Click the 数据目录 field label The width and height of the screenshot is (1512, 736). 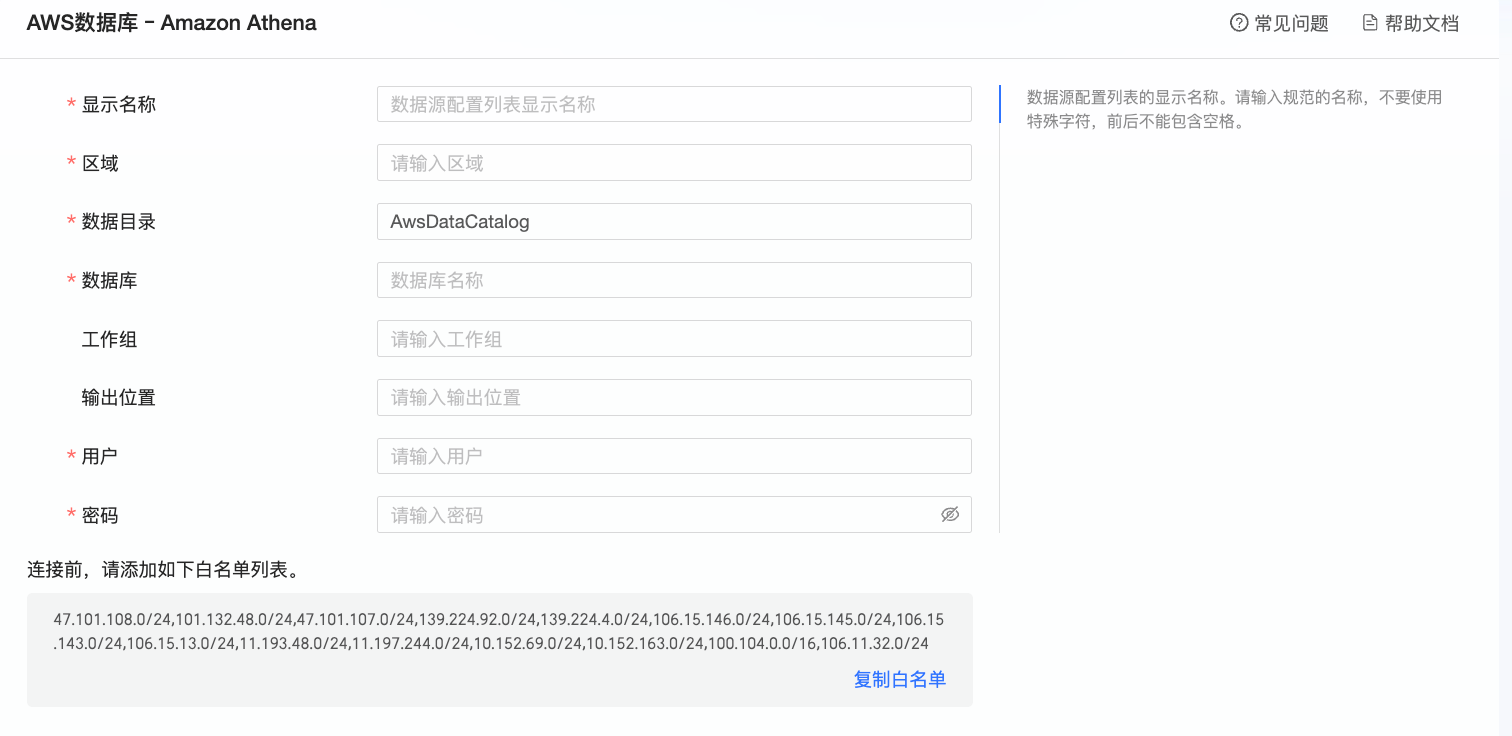tap(118, 222)
